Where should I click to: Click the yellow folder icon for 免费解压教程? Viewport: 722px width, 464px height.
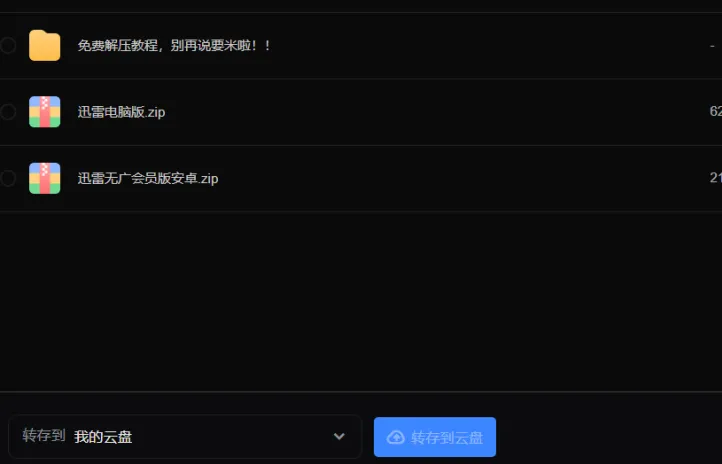tap(45, 46)
